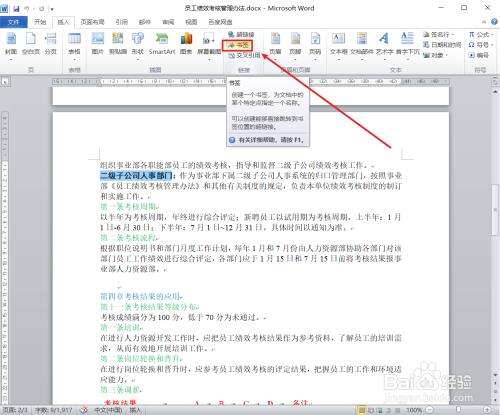Switch to the 百度网盘 tab
Viewport: 500px width, 415px height.
(x=220, y=22)
